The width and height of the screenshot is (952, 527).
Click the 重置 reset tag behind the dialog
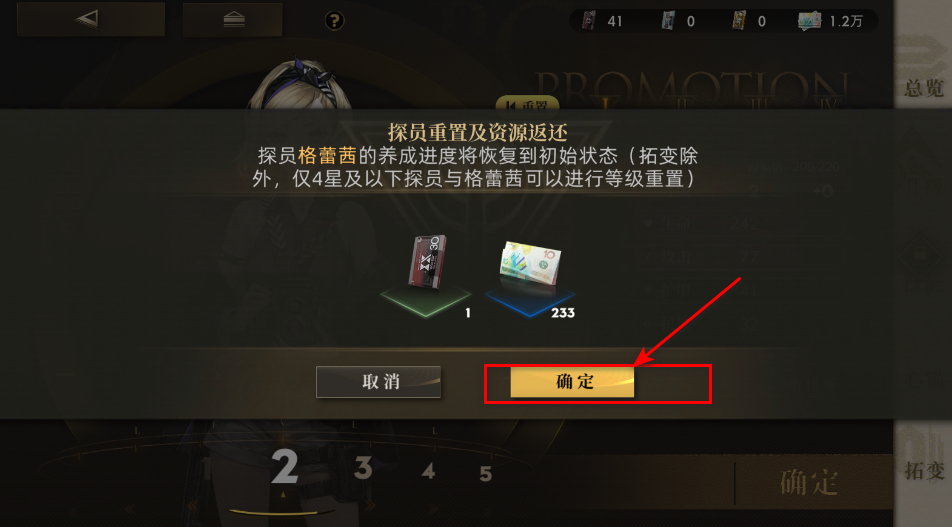coord(527,104)
